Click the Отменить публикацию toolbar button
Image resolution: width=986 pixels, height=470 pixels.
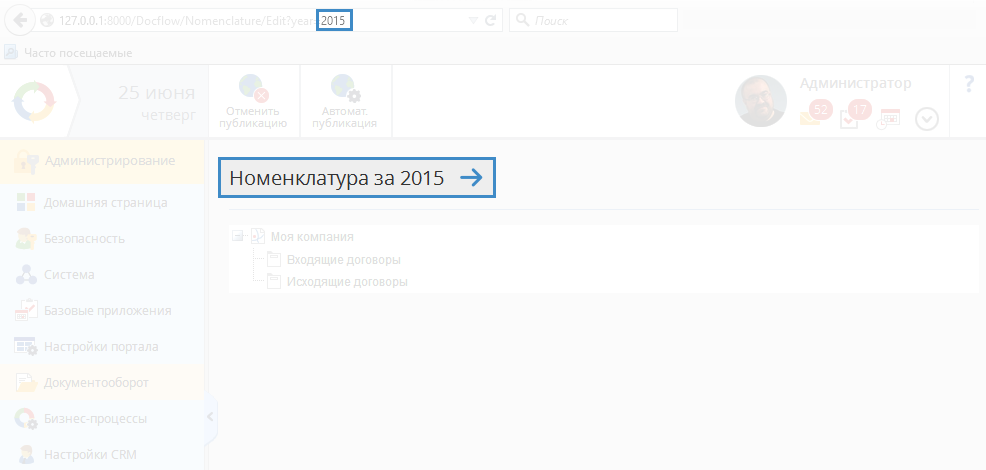pyautogui.click(x=254, y=102)
